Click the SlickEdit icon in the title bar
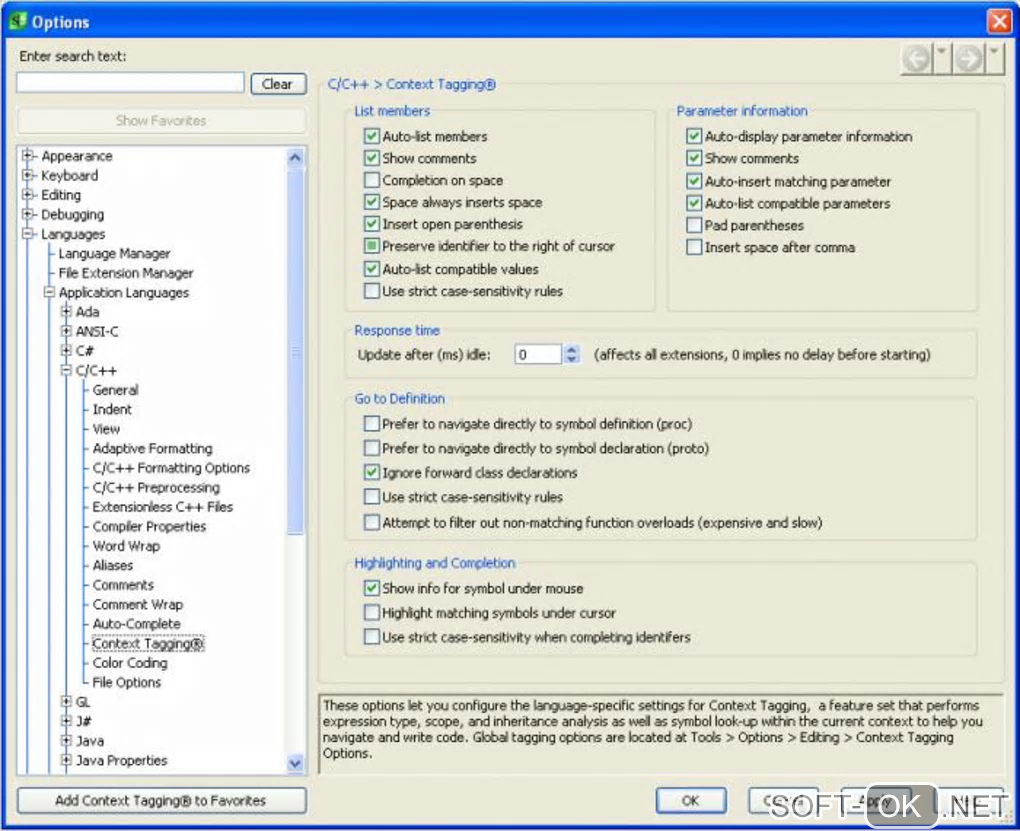Viewport: 1020px width, 831px height. 18,21
